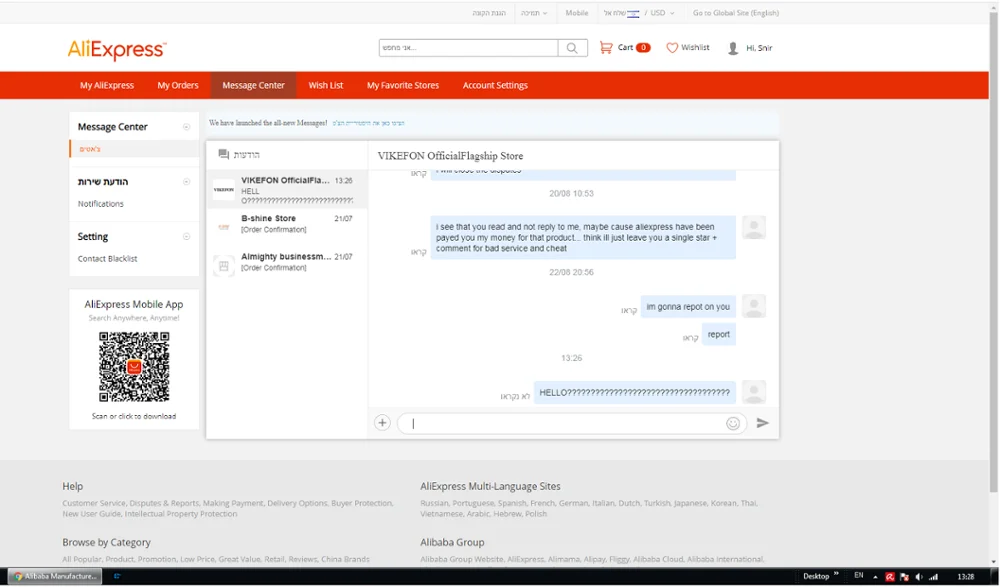Open the Account Settings tab

pos(496,85)
